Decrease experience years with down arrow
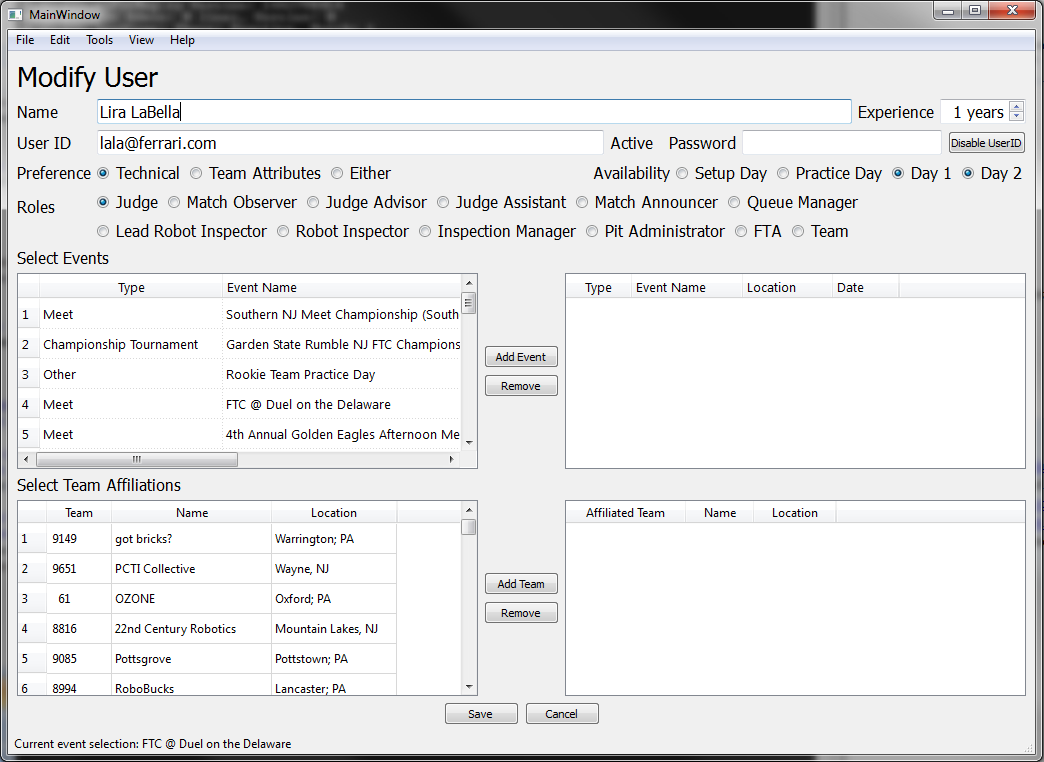Viewport: 1044px width, 762px height. 1016,117
